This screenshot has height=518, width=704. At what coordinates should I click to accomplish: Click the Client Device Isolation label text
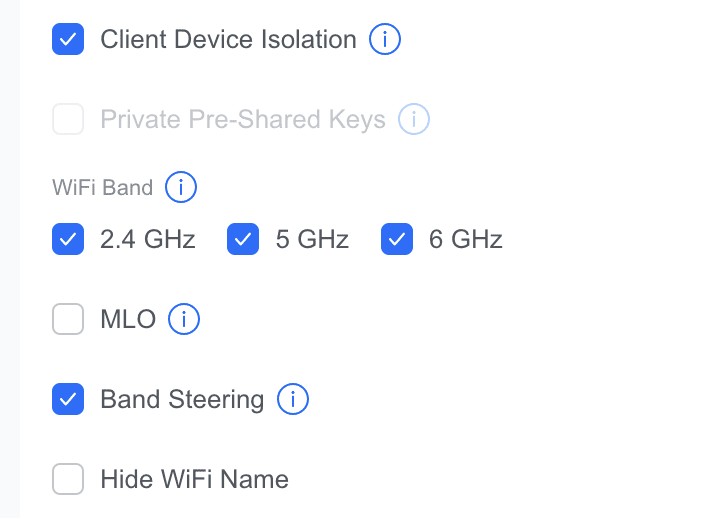point(228,40)
